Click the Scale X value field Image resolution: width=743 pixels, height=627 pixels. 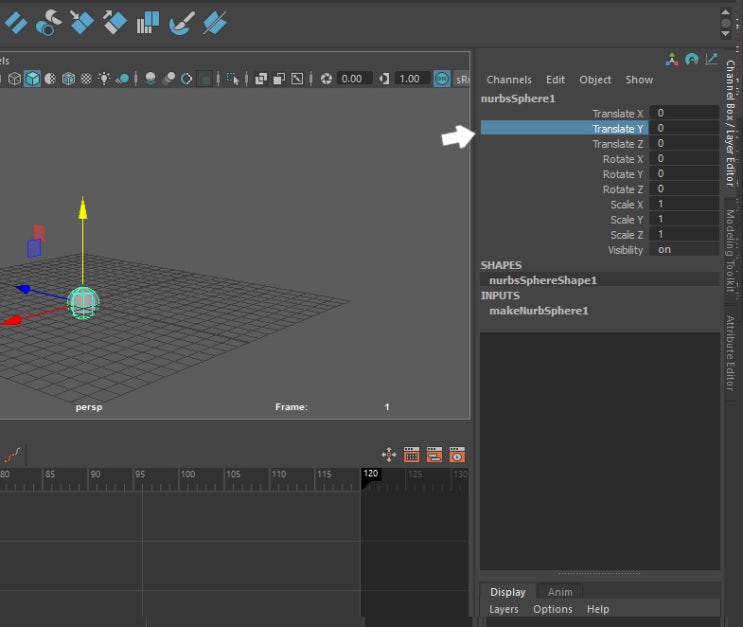684,204
